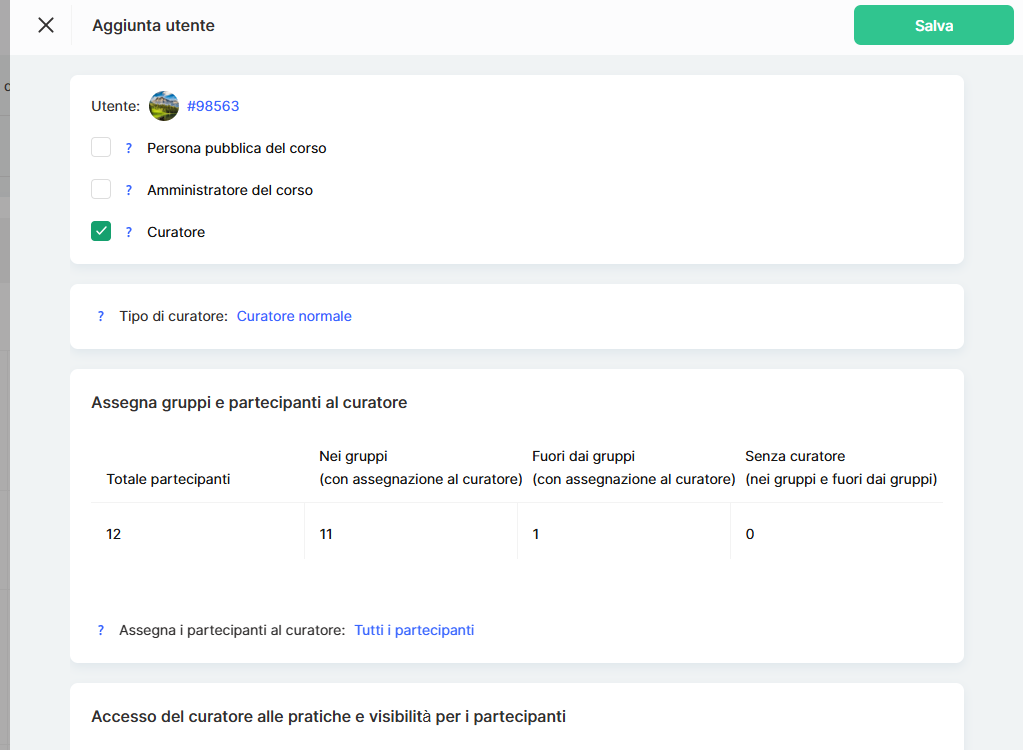The image size is (1023, 750).
Task: Click the Totale partecipanti value 12
Action: click(x=114, y=534)
